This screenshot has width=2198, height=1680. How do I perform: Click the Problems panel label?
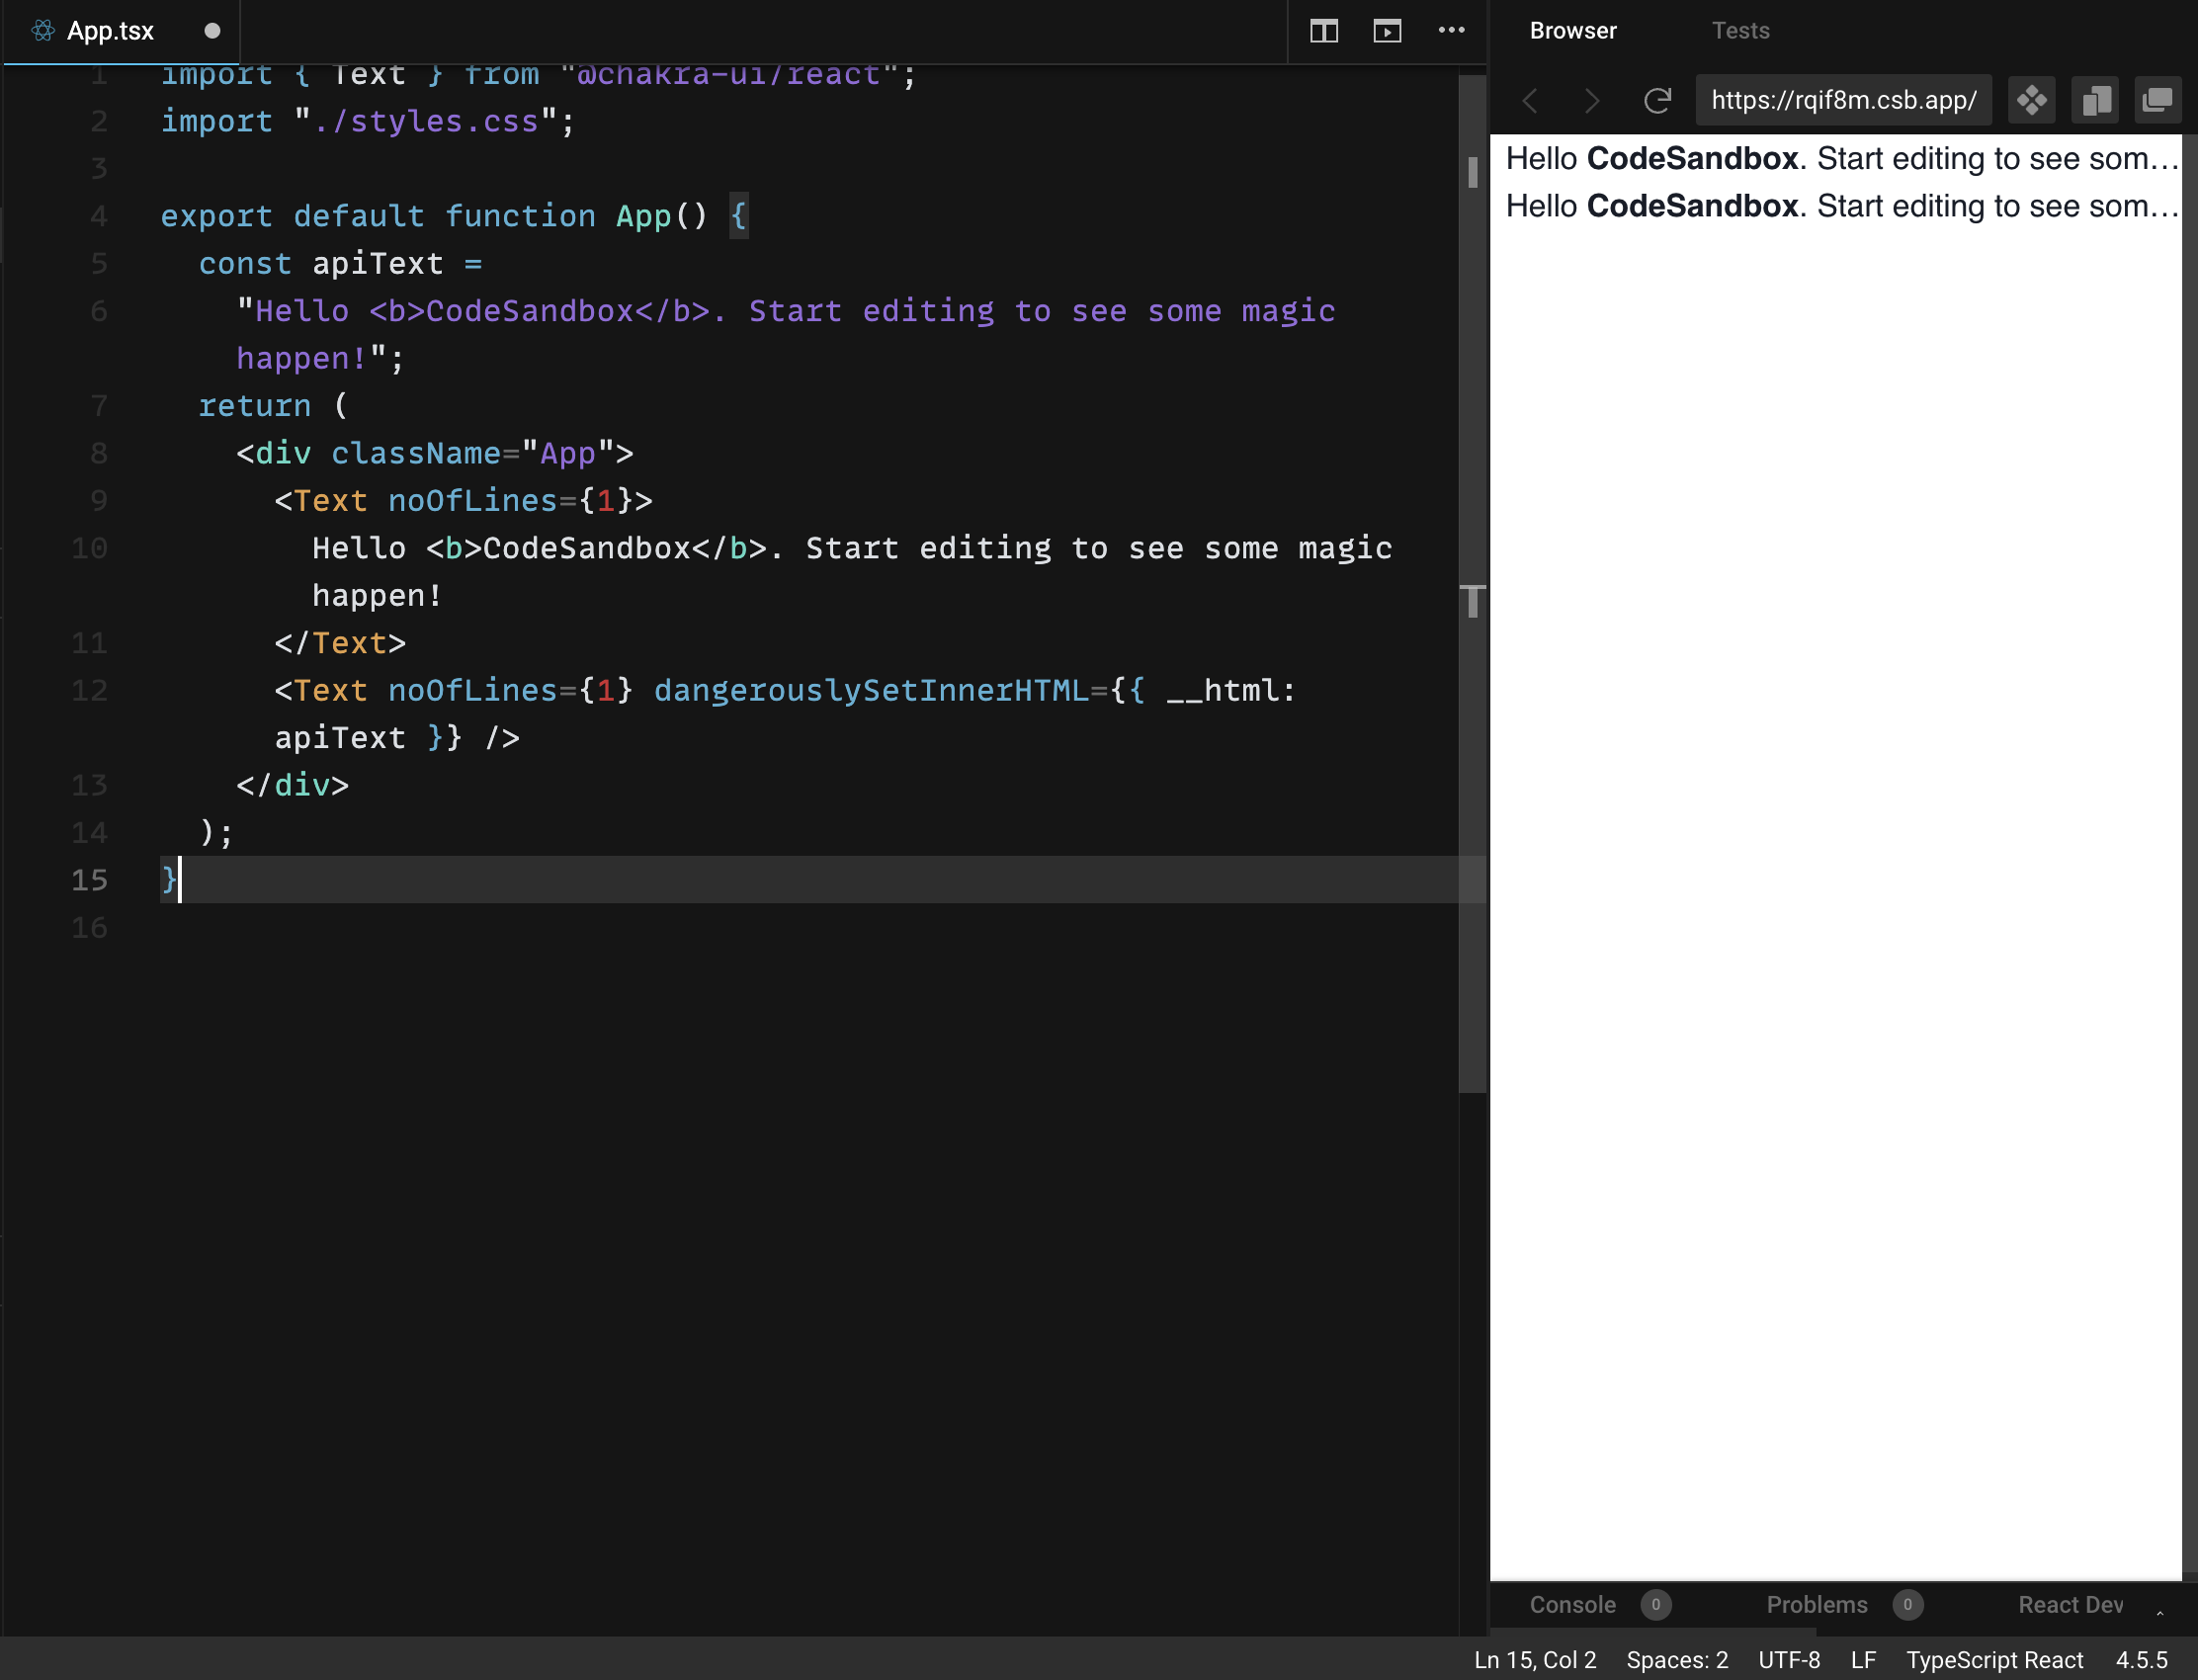click(1816, 1604)
